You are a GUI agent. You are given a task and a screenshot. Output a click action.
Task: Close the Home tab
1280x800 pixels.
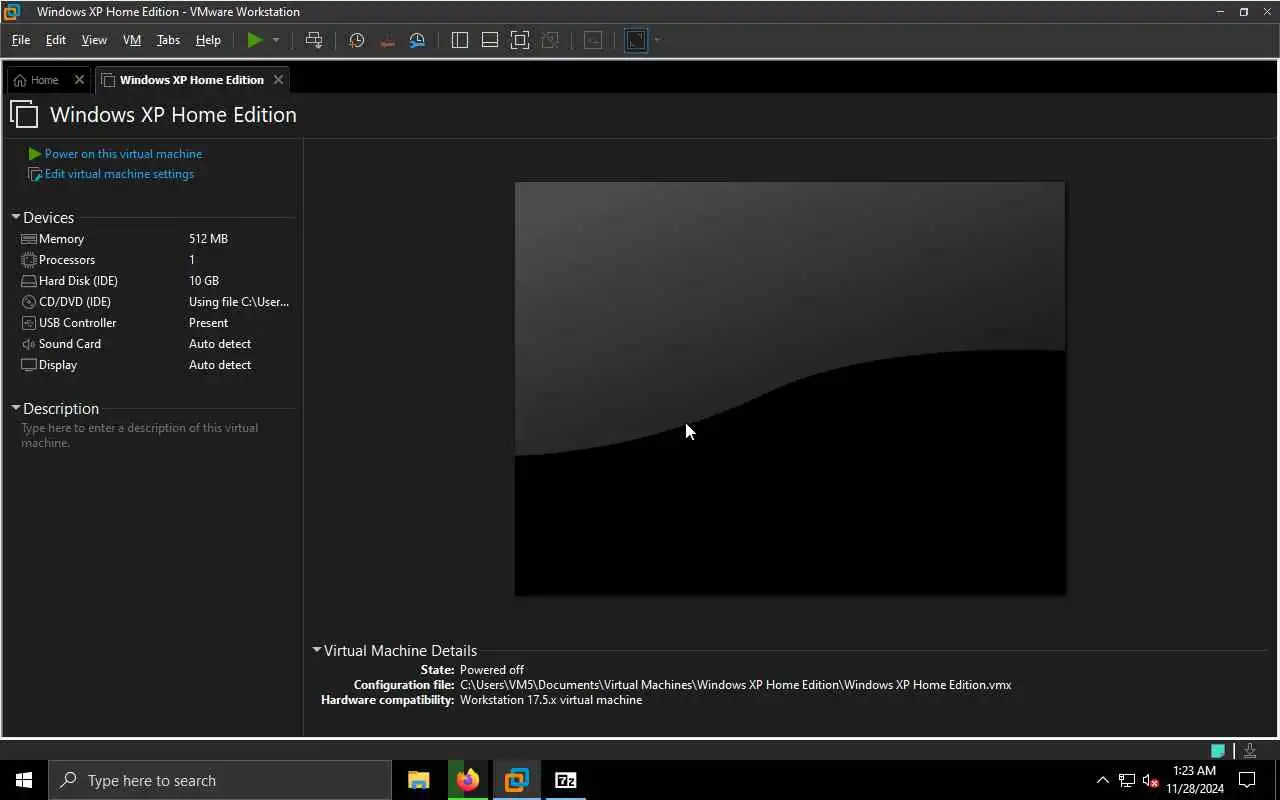point(80,80)
